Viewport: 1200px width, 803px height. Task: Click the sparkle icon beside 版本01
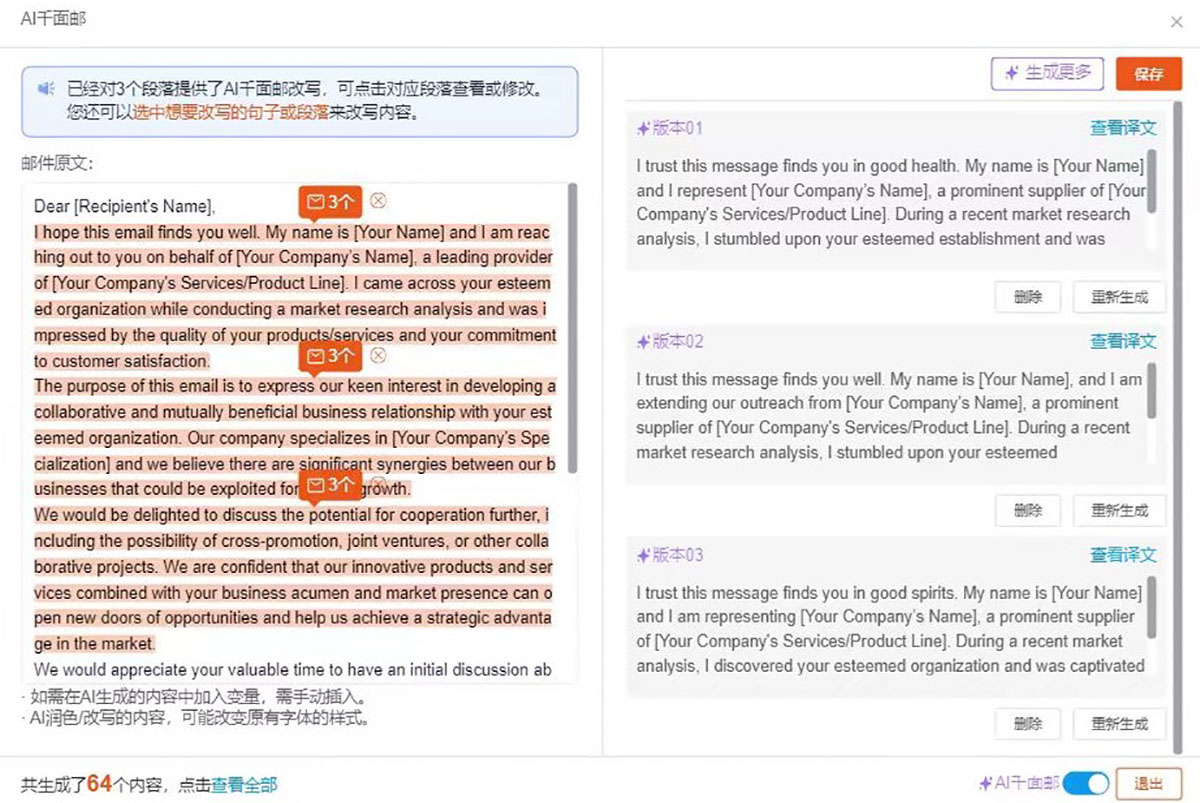click(643, 128)
